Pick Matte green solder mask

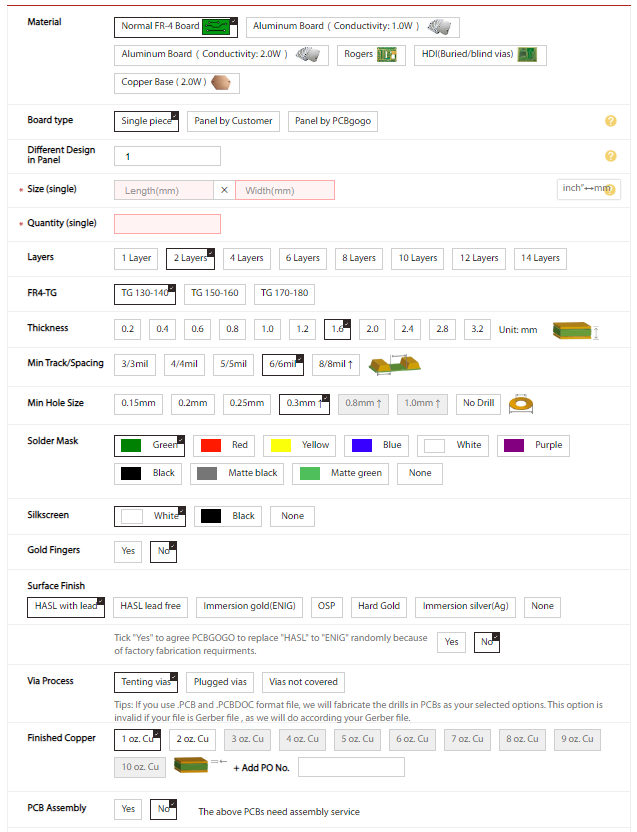point(340,474)
